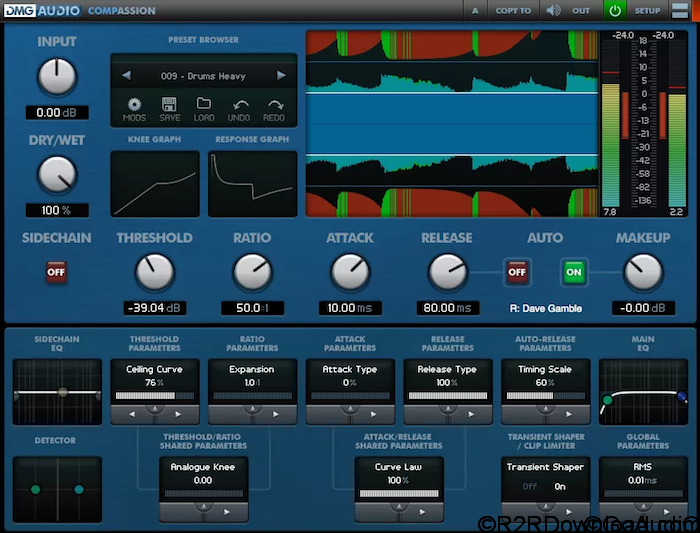700x533 pixels.
Task: Click the attack 10.00 ms value field
Action: click(350, 308)
